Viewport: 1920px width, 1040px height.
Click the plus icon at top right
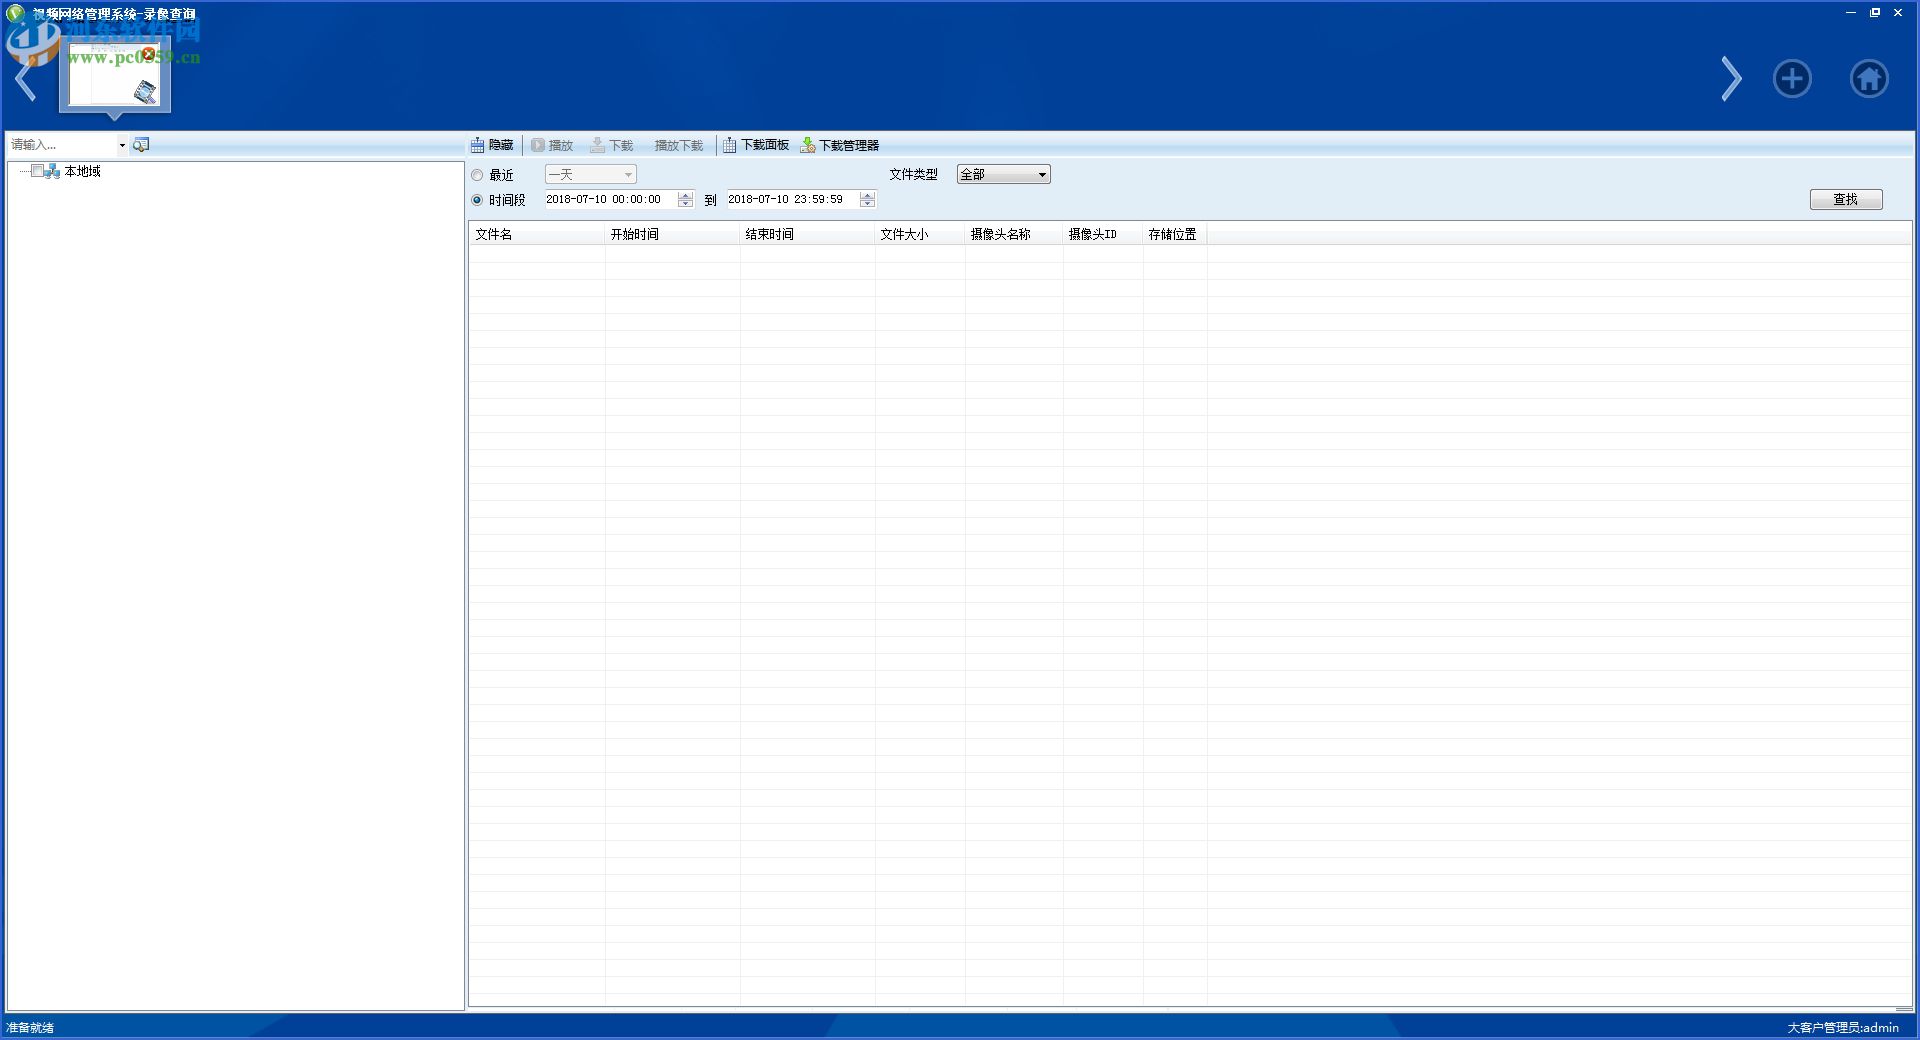[x=1792, y=78]
